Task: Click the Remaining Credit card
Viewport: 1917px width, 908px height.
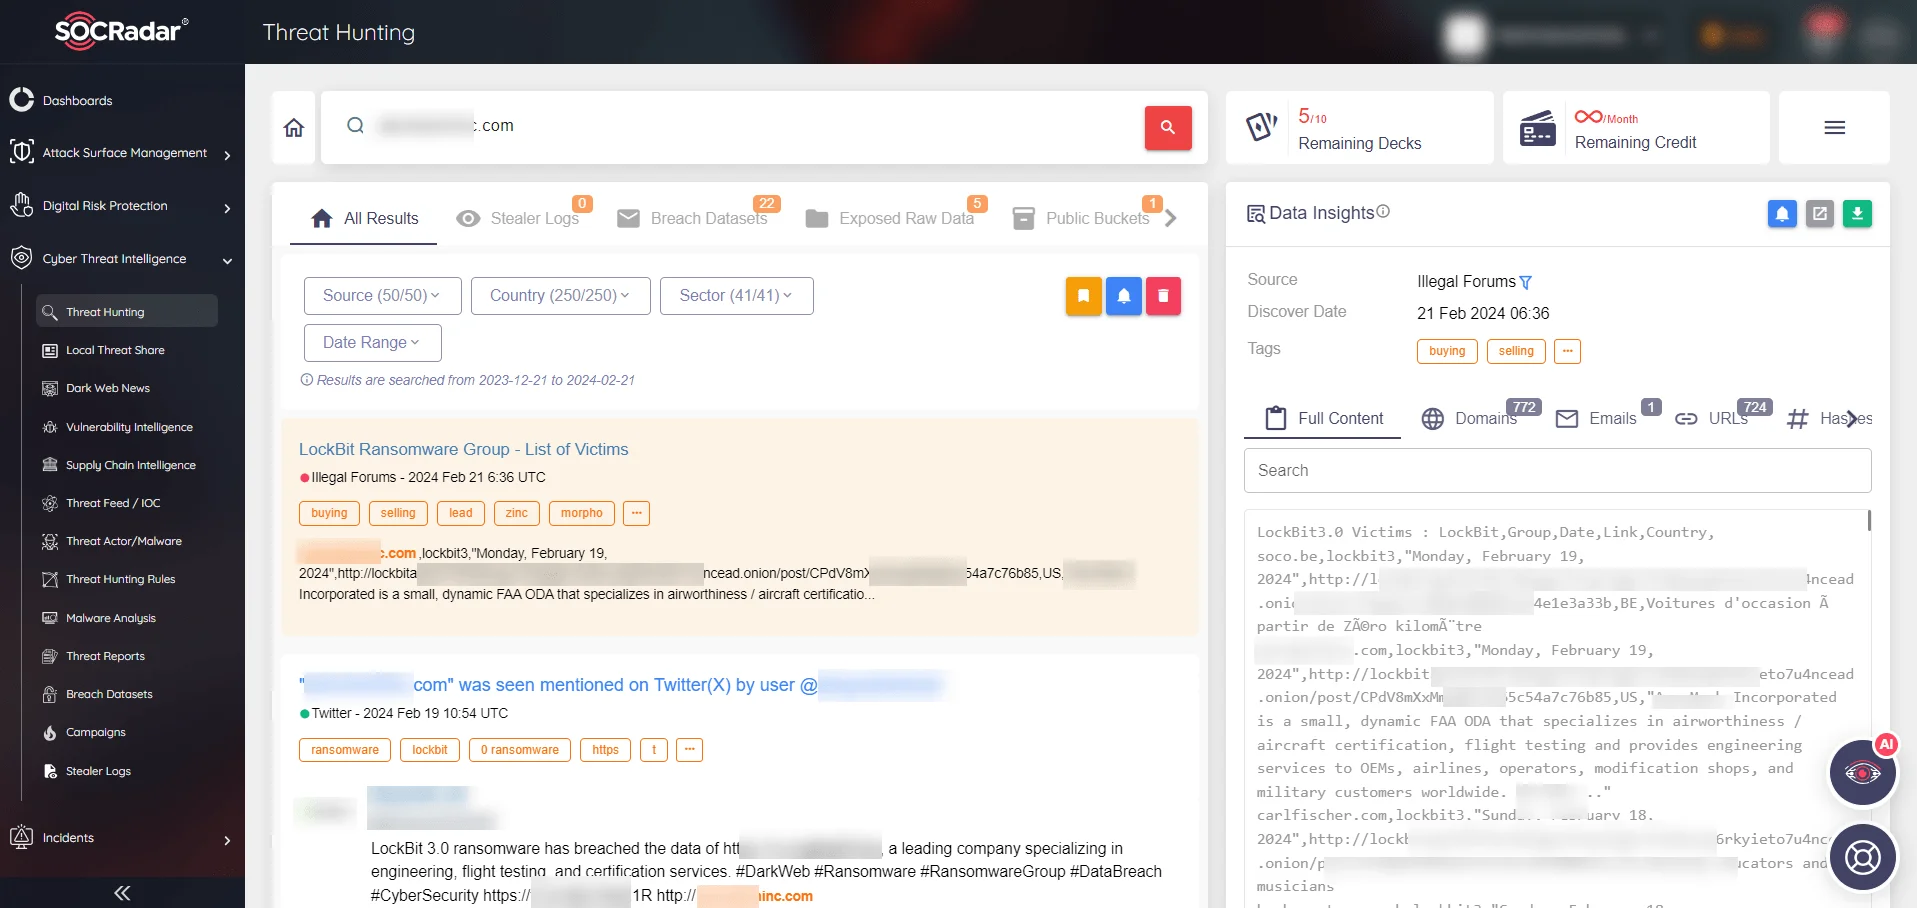Action: pyautogui.click(x=1636, y=128)
